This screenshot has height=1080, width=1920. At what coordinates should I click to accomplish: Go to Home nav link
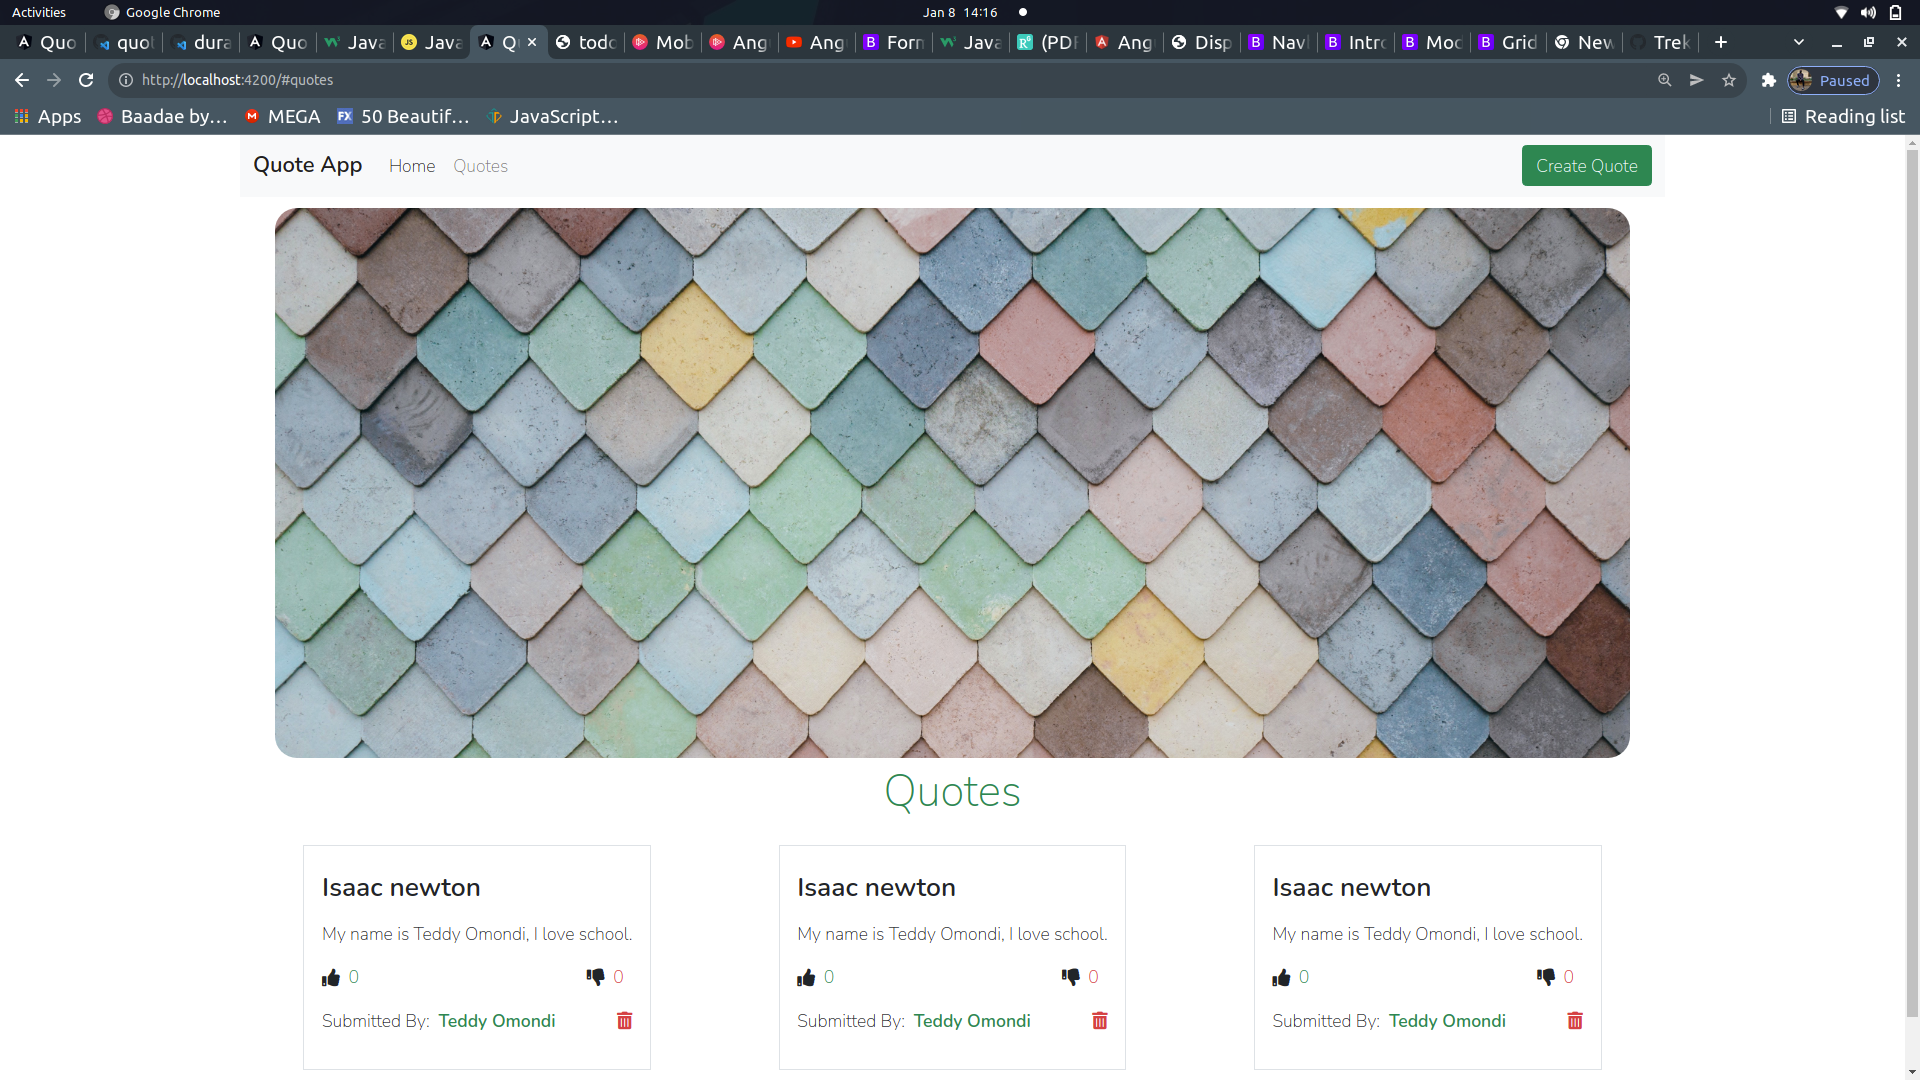point(411,166)
